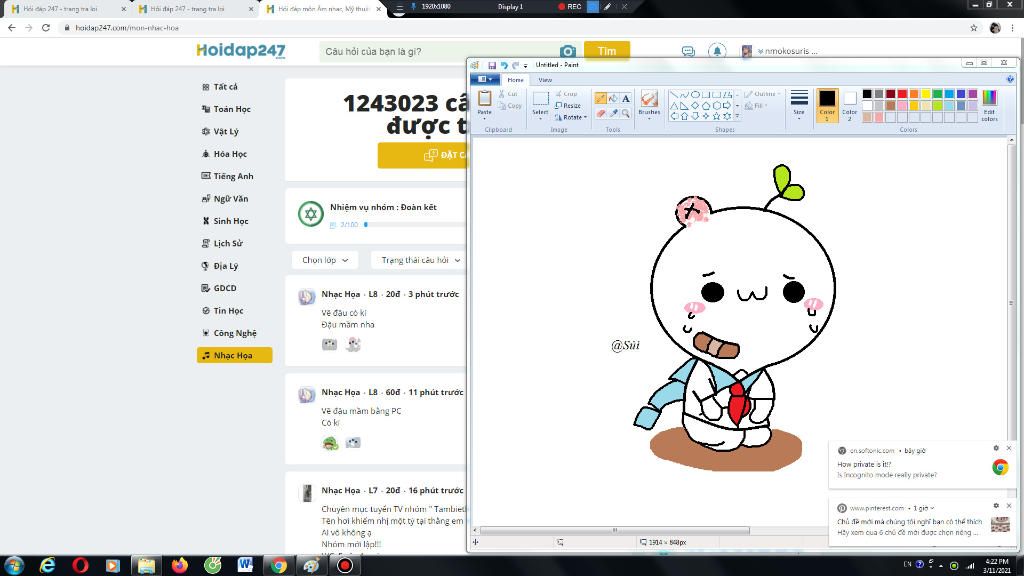Pick the red color swatch in Paint
The width and height of the screenshot is (1024, 576).
click(x=903, y=94)
